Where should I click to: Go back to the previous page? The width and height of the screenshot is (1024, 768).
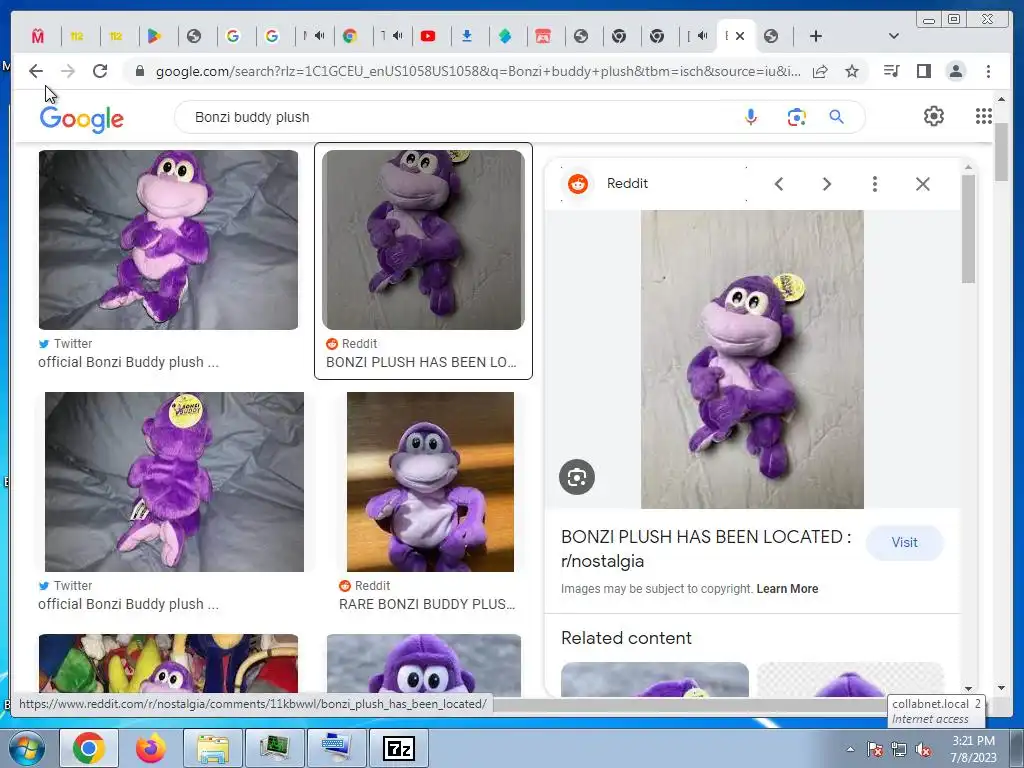tap(36, 71)
